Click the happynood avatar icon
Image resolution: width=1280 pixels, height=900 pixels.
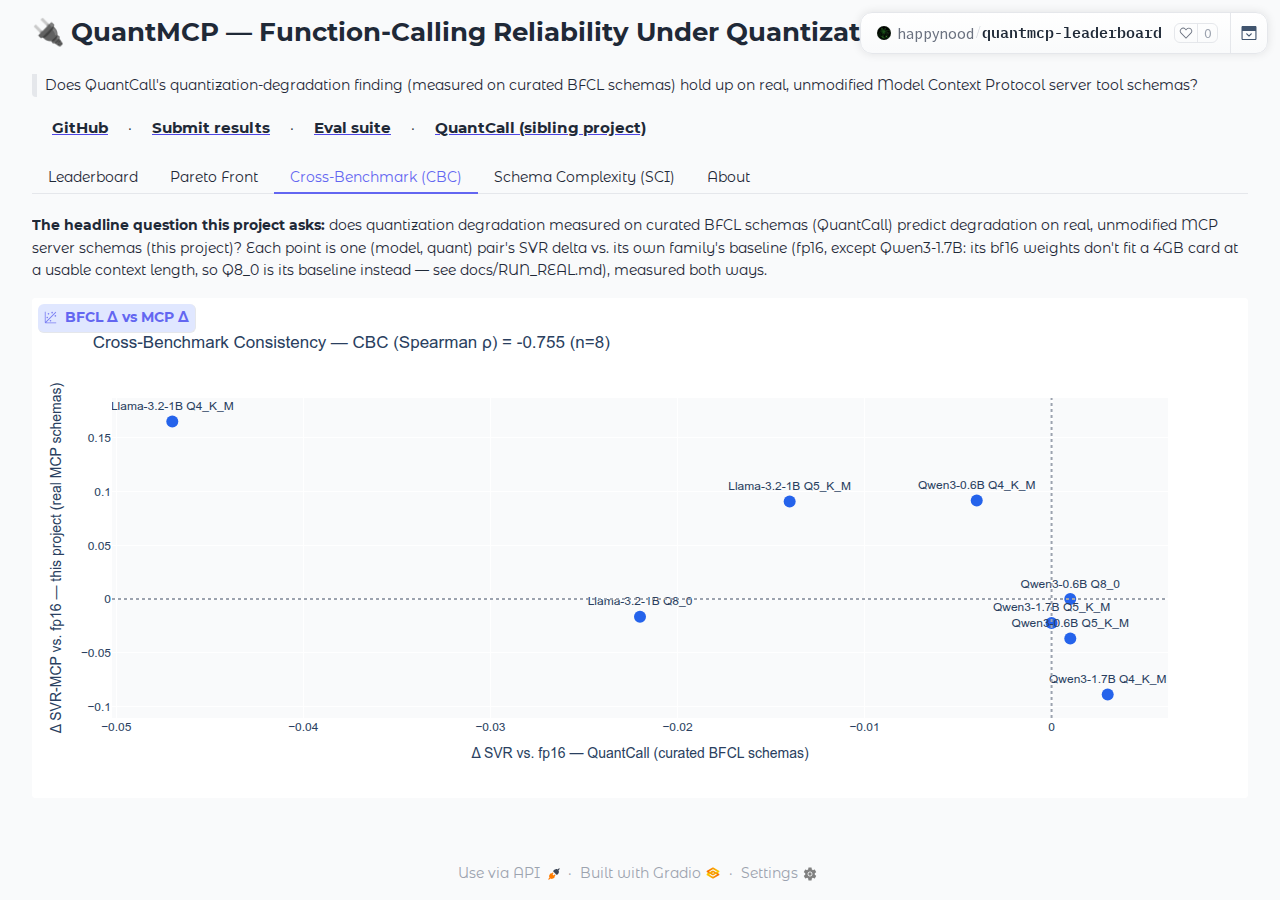pyautogui.click(x=884, y=33)
